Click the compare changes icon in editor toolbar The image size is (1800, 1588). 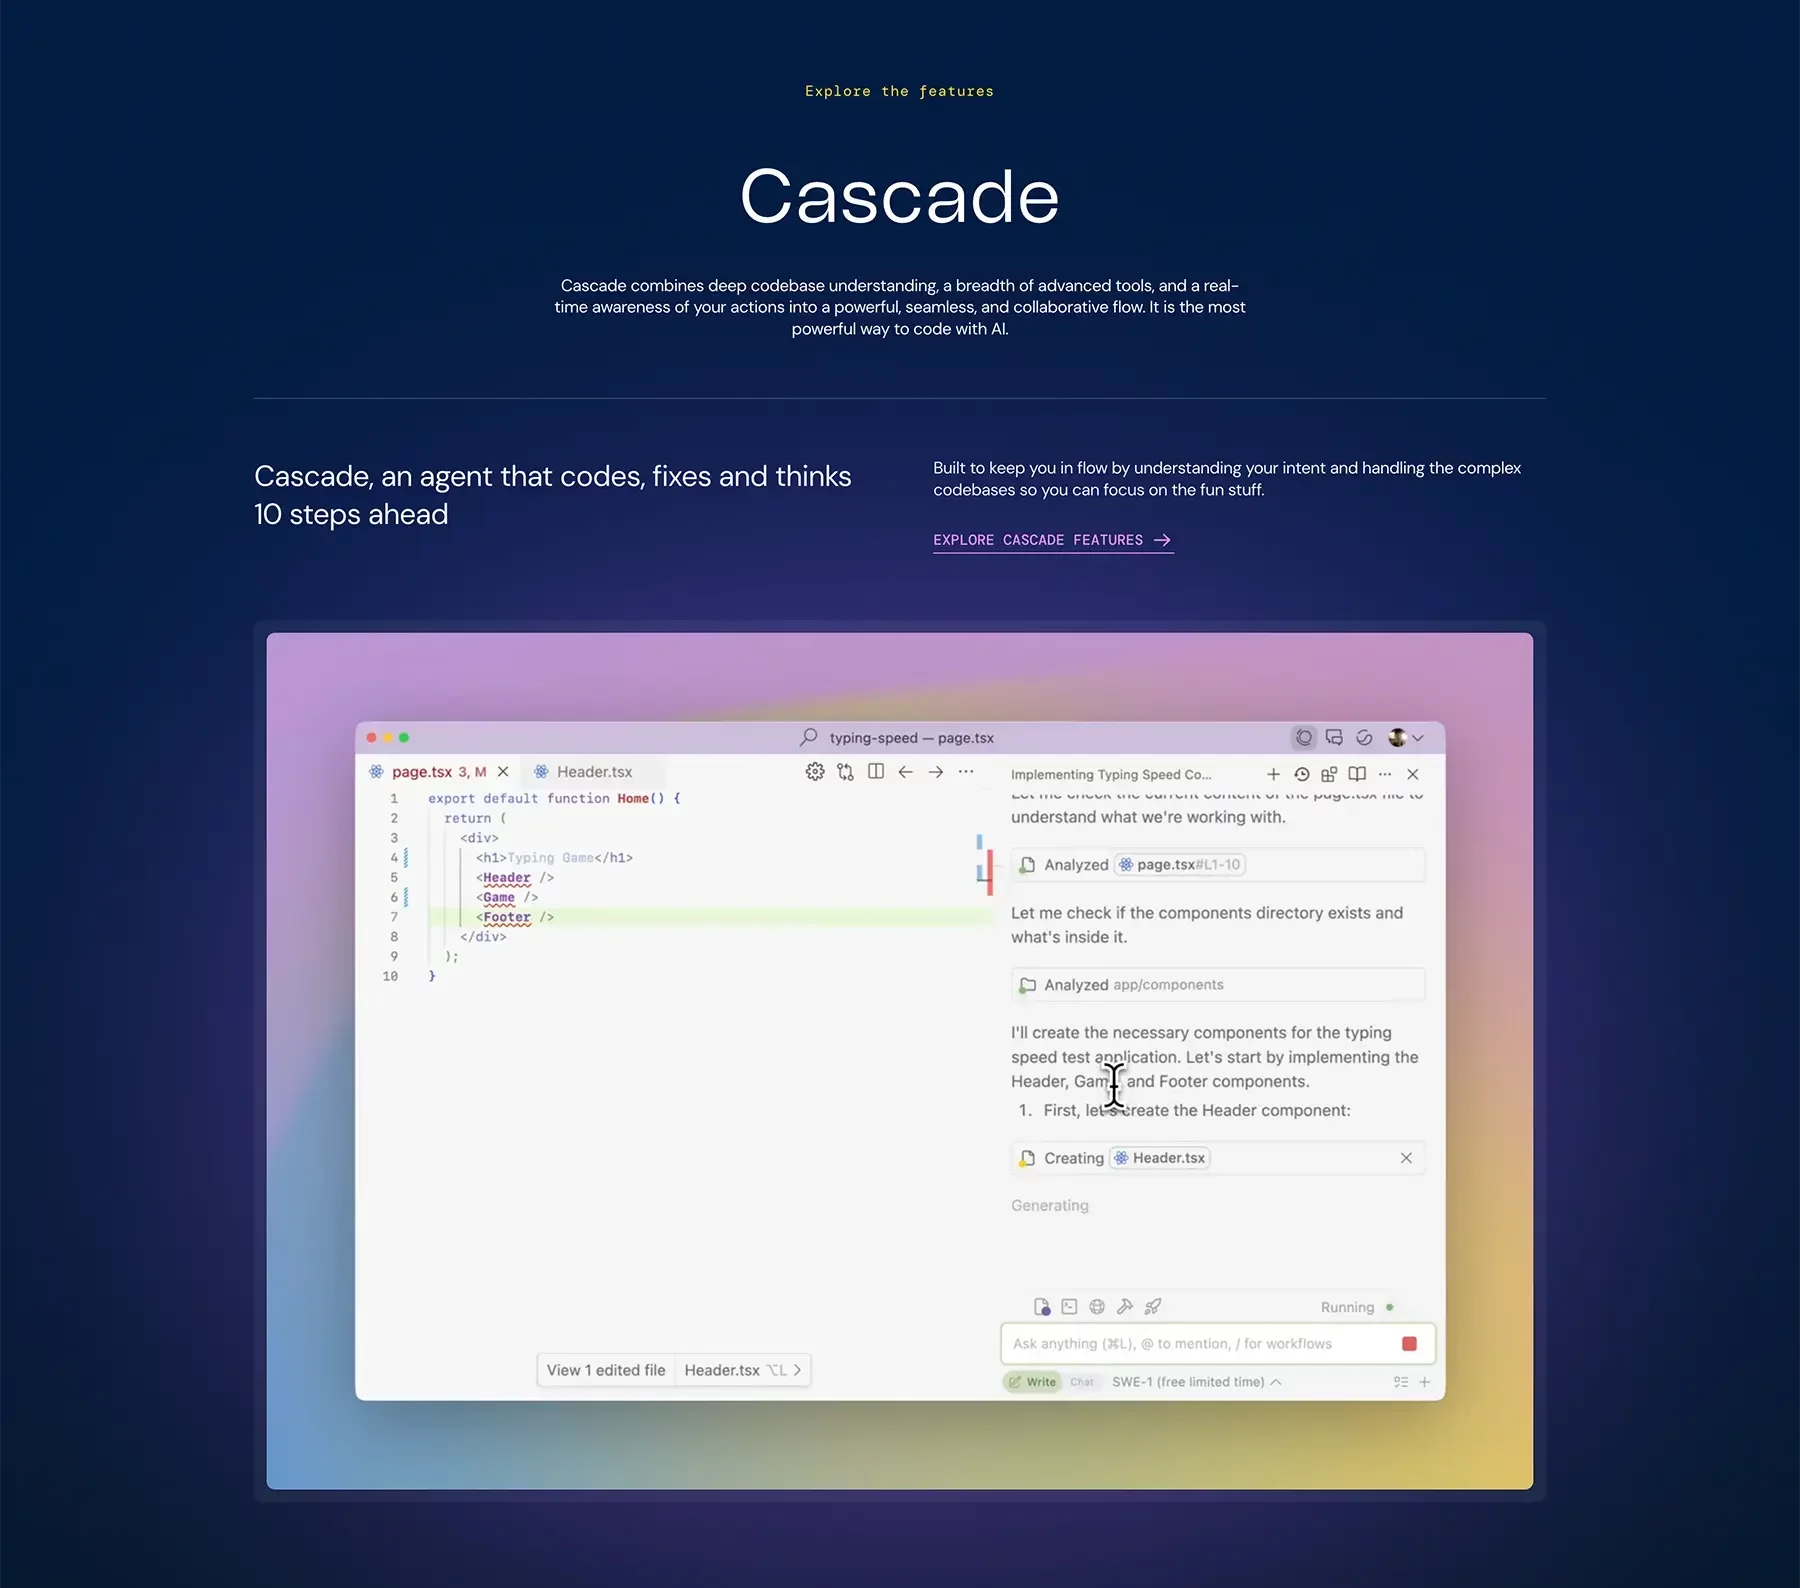click(845, 772)
